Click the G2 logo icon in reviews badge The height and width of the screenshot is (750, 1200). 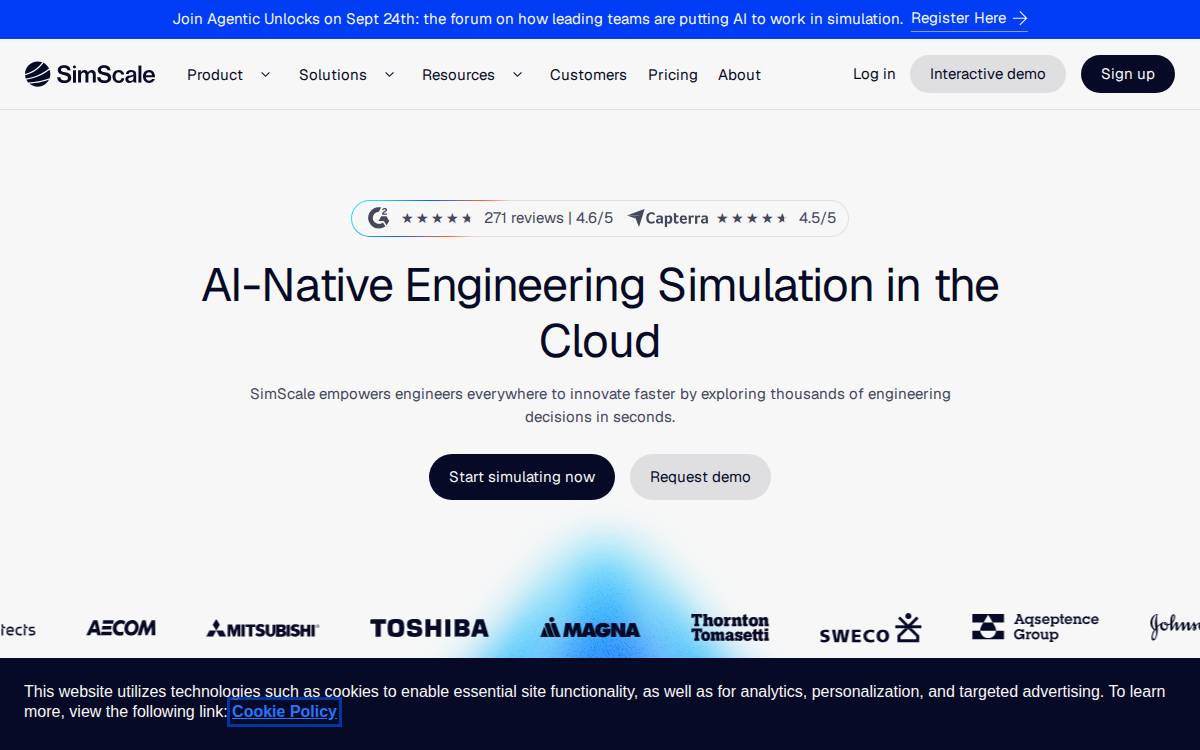click(378, 218)
